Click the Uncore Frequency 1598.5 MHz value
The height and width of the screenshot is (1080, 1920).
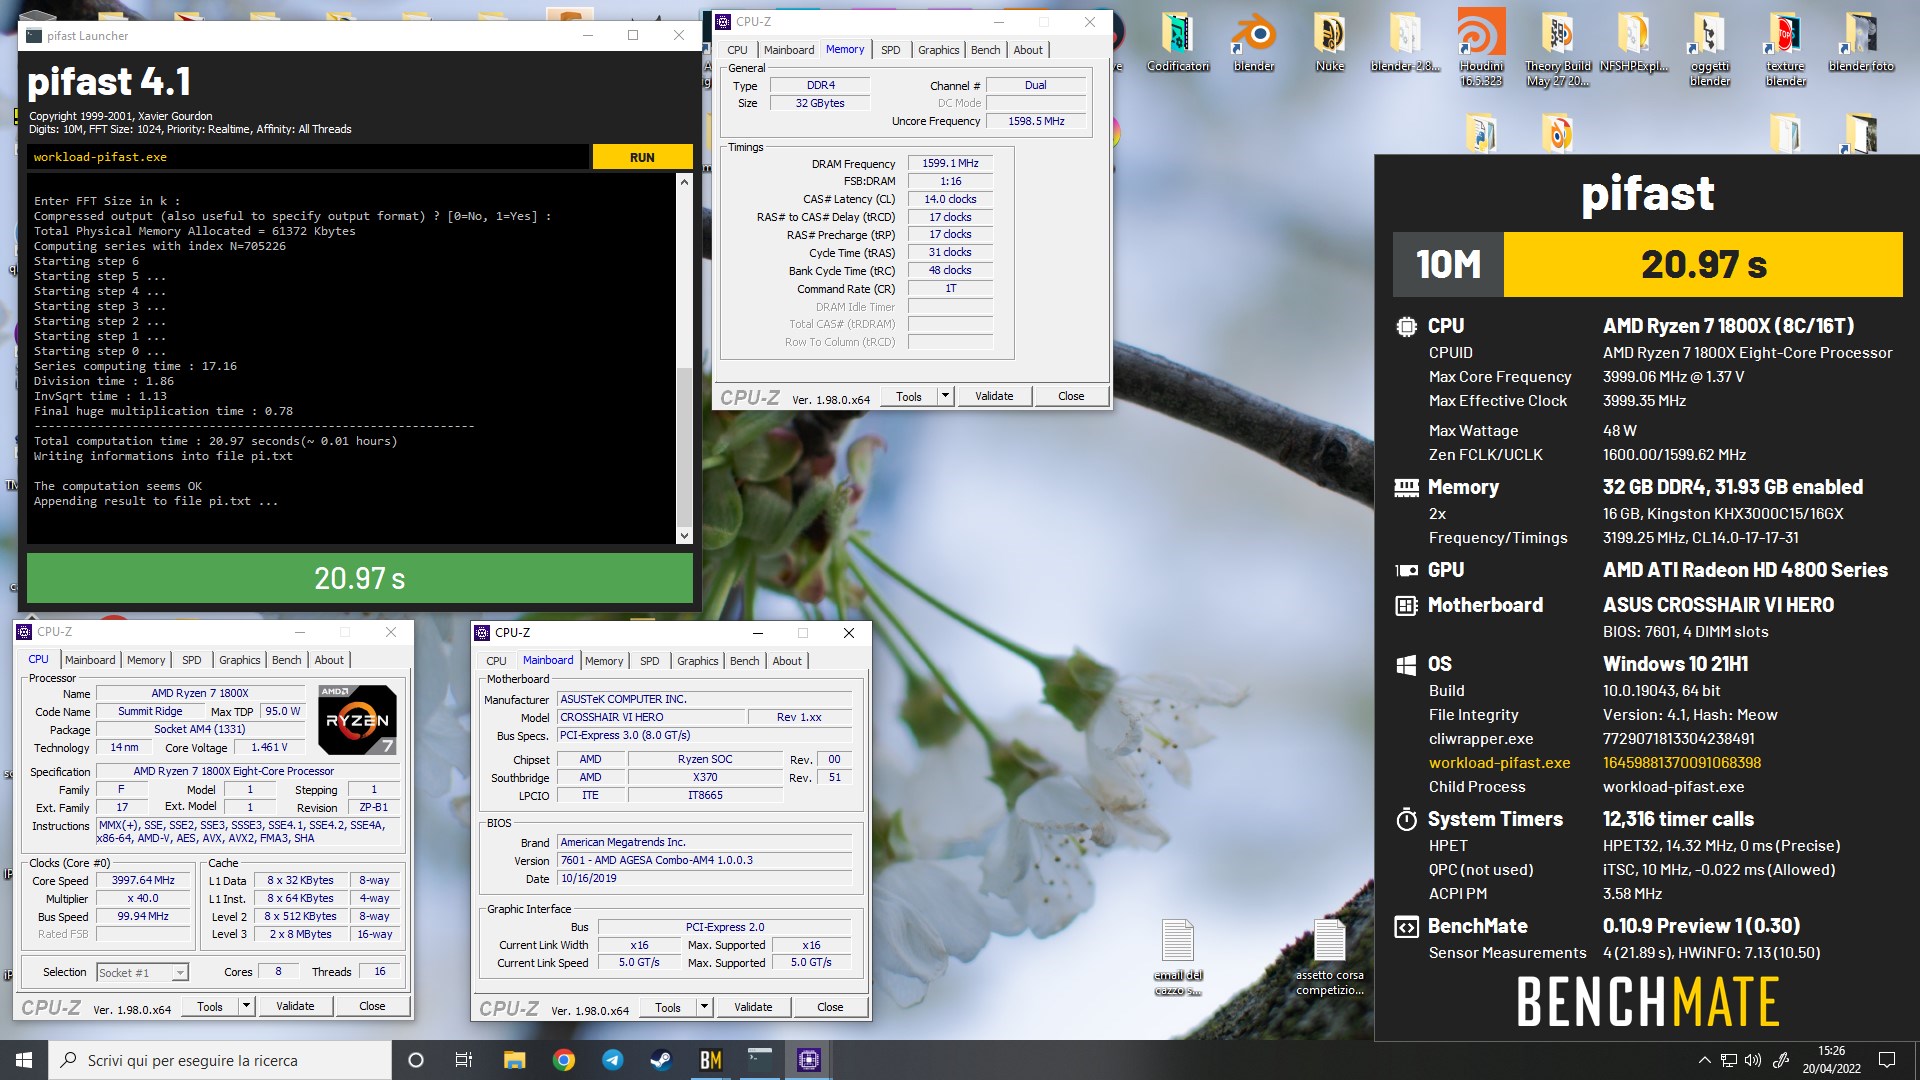click(1036, 121)
